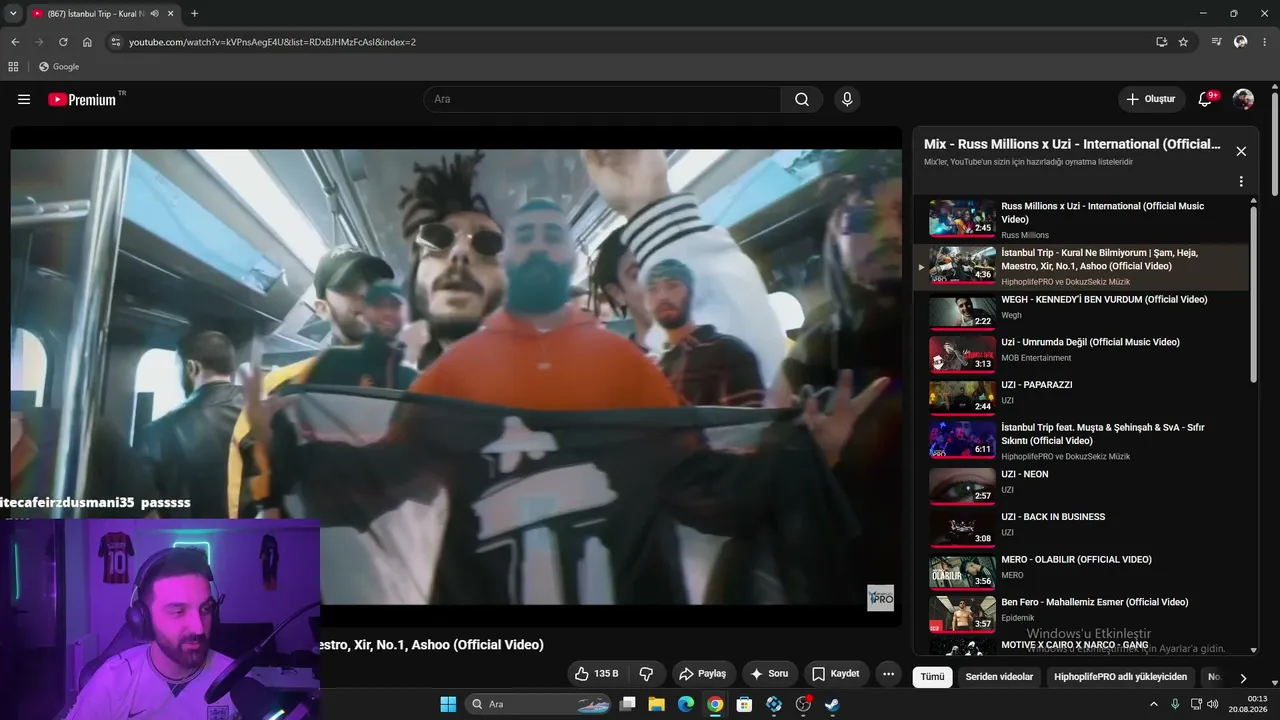Play Ben Fero - Mahallemiz Esmer

pyautogui.click(x=1084, y=613)
